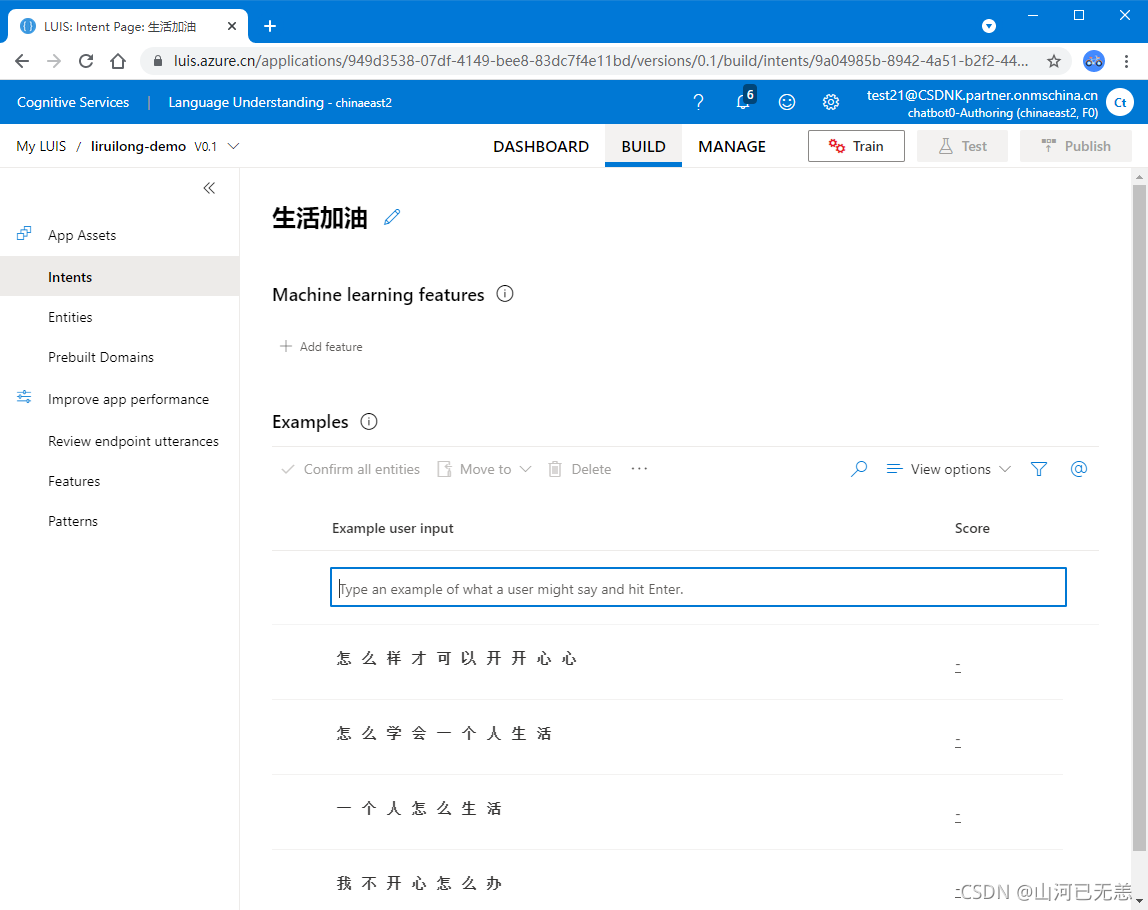
Task: Click Confirm all entities
Action: click(x=351, y=469)
